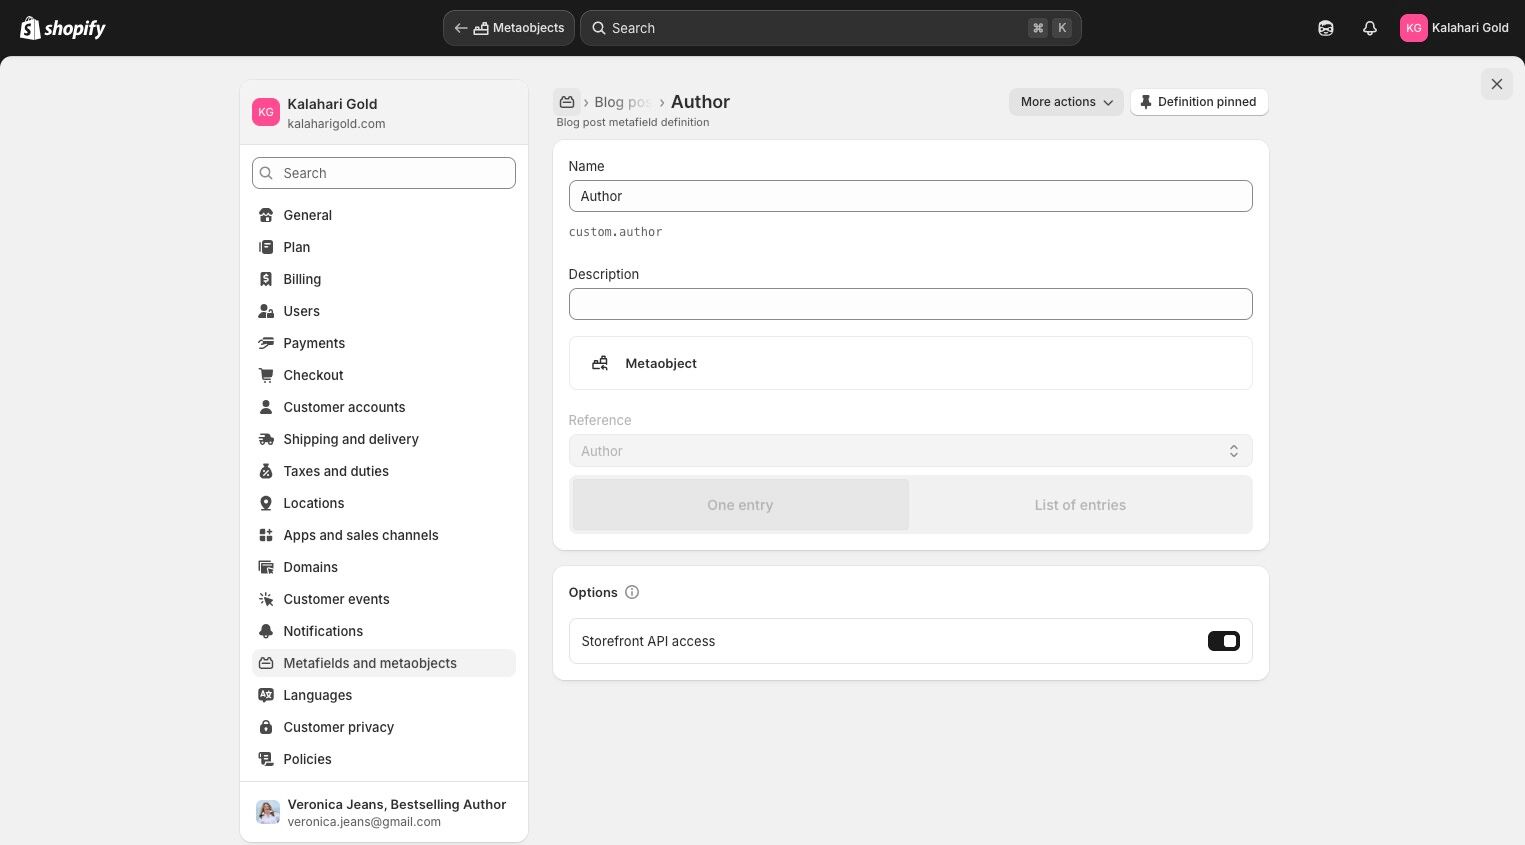Open Metafields and metaobjects settings
The width and height of the screenshot is (1525, 845).
point(370,663)
